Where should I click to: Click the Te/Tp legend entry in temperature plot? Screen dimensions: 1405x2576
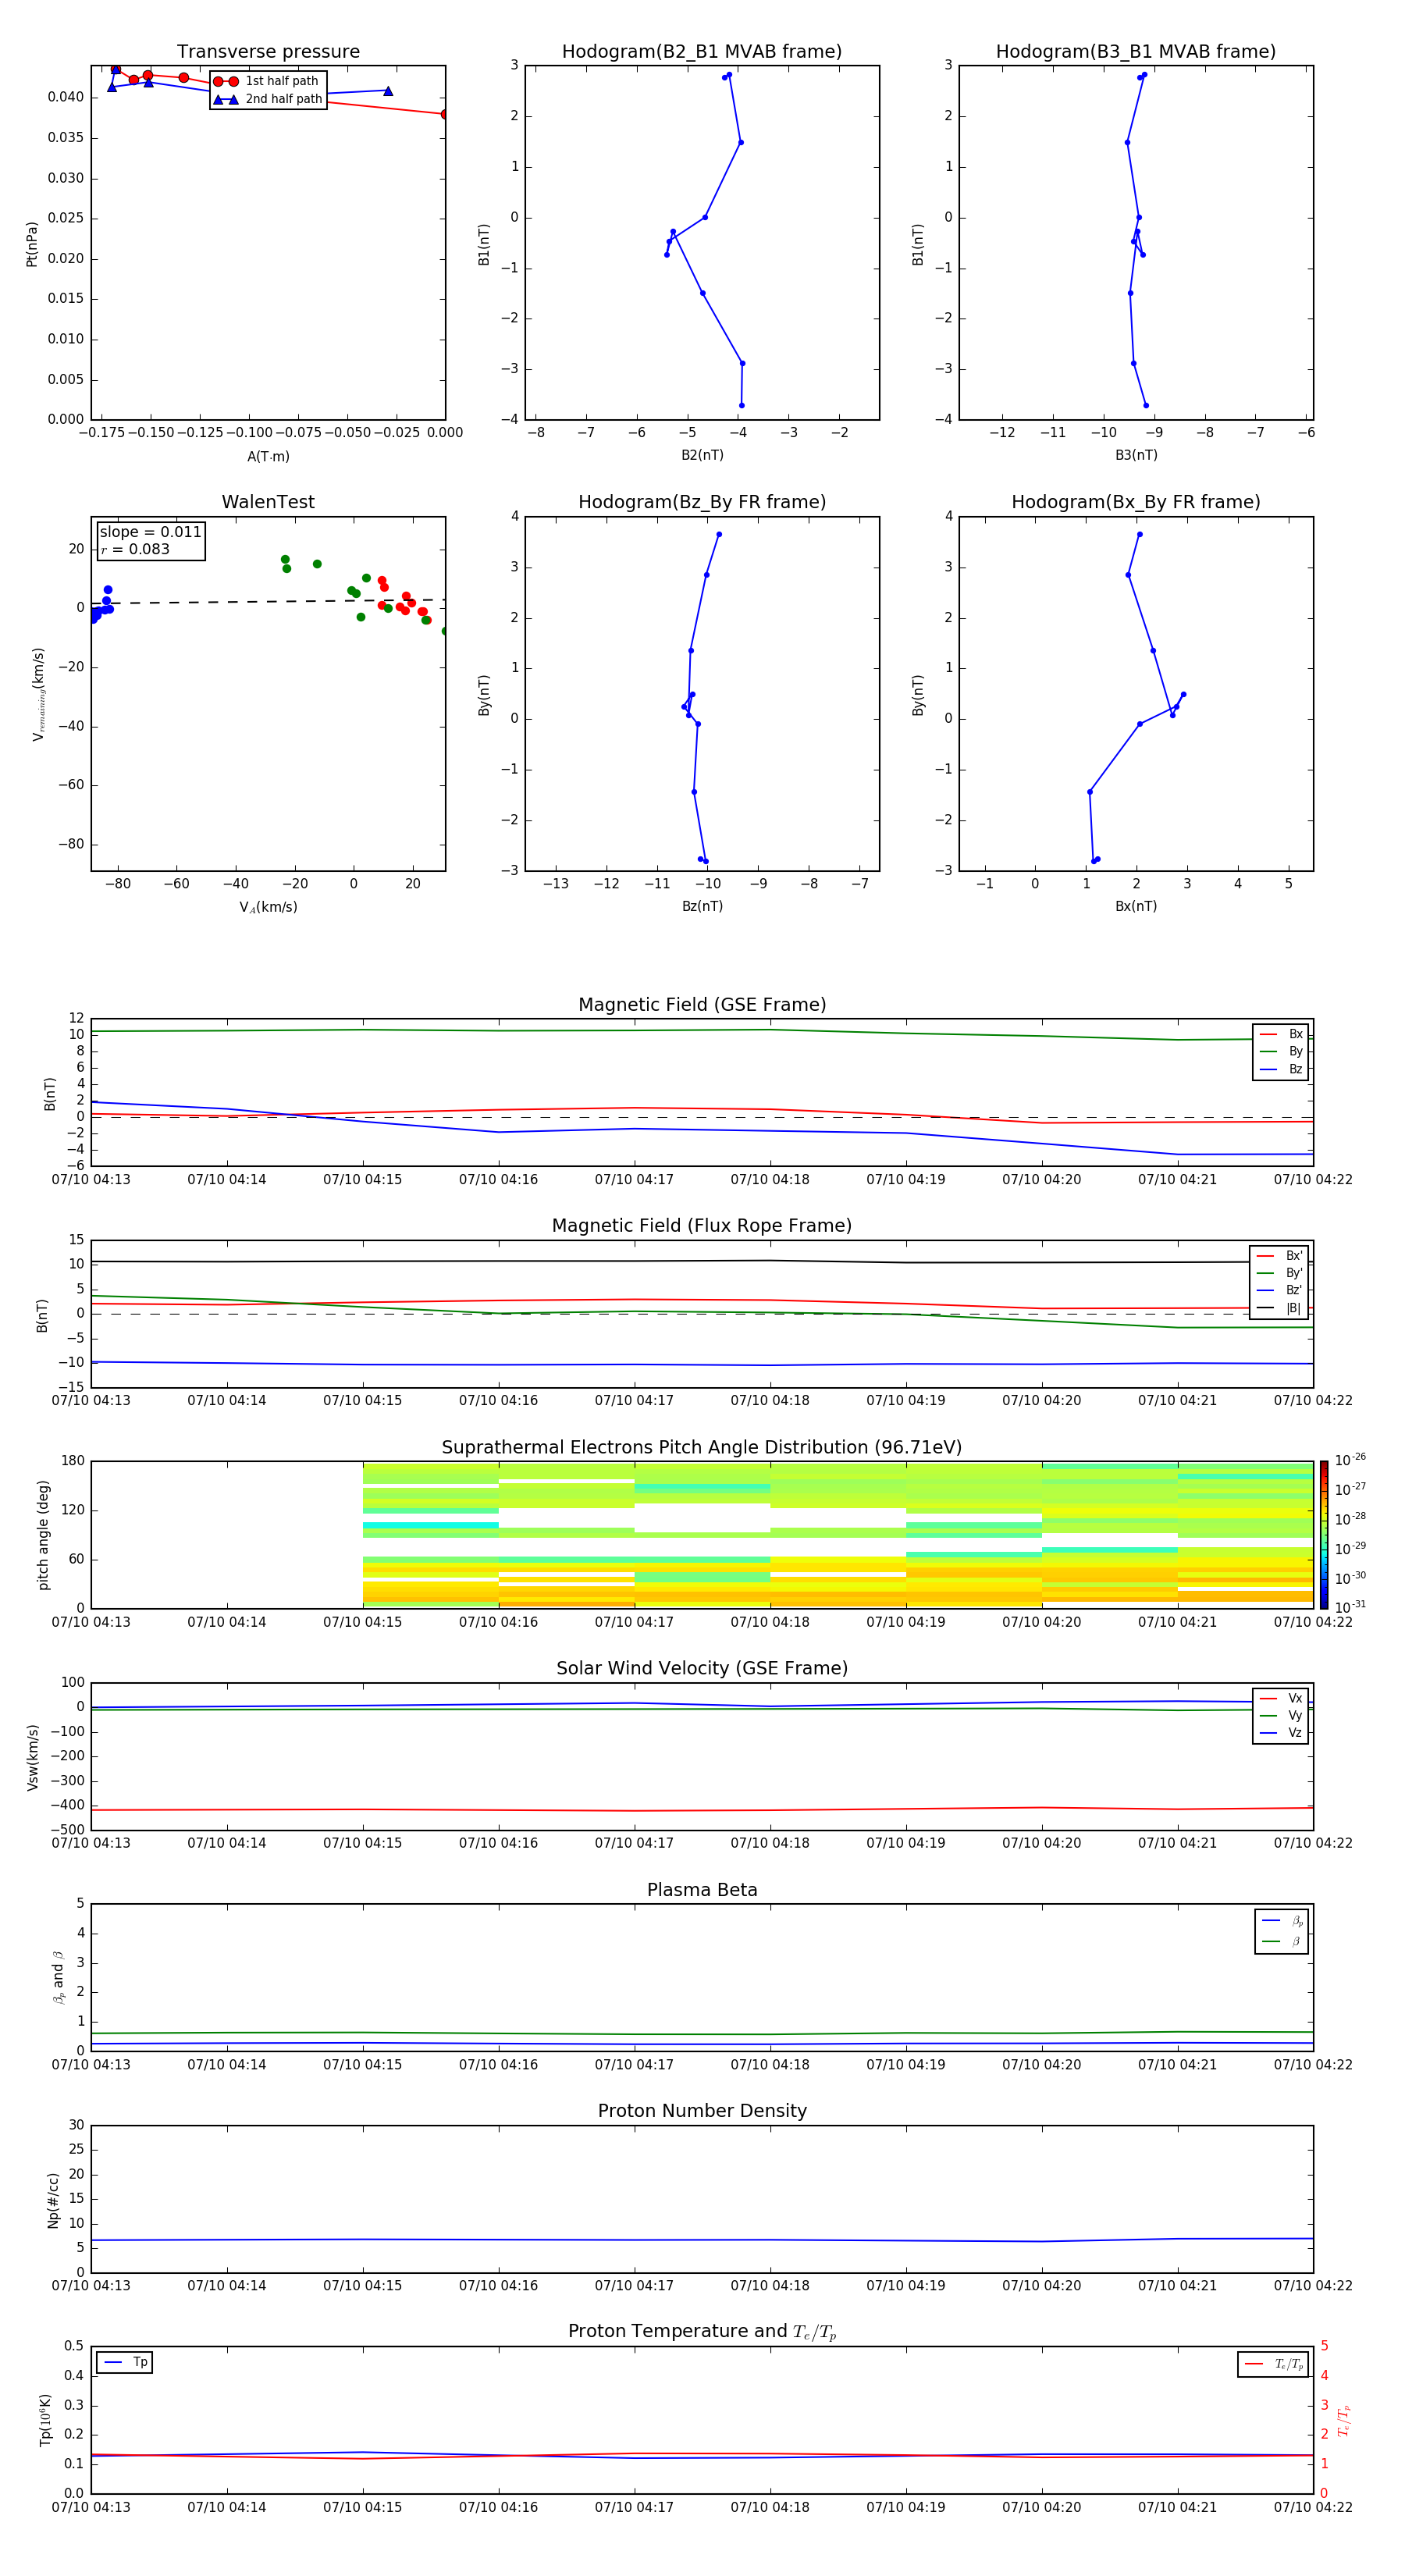pyautogui.click(x=1273, y=2364)
